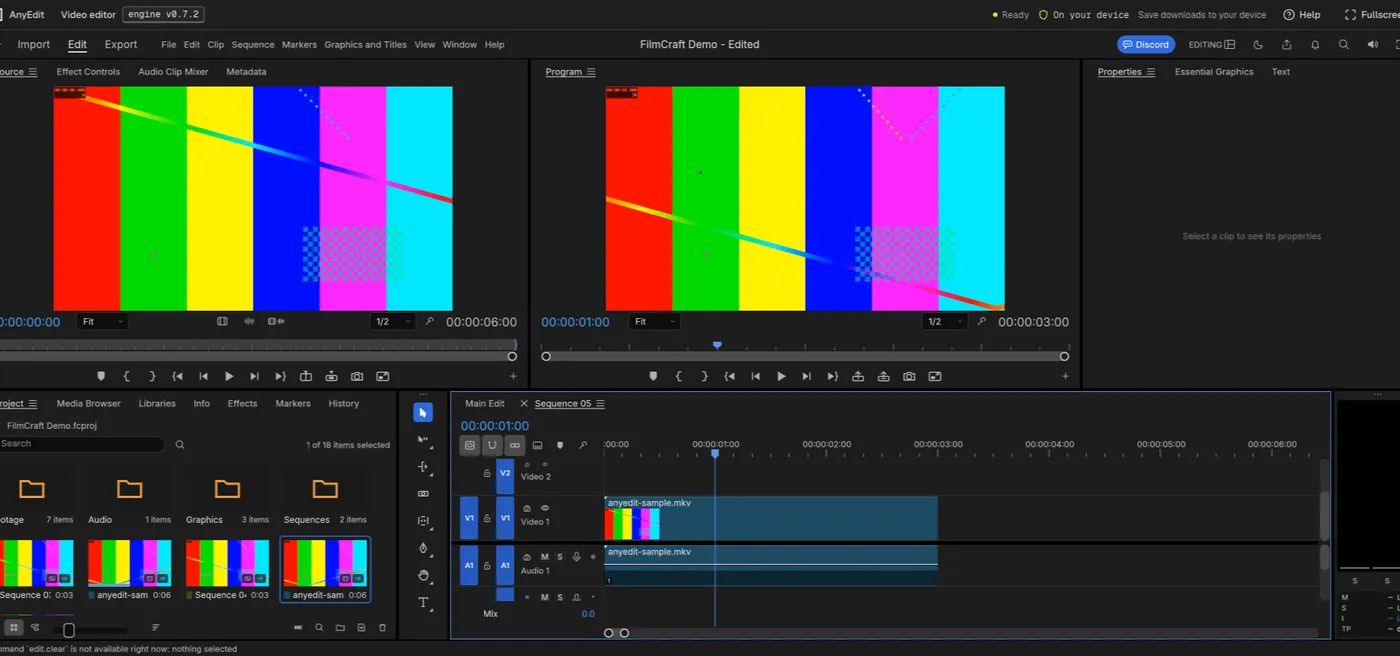Open Source monitor Fit zoom dropdown

pyautogui.click(x=102, y=322)
